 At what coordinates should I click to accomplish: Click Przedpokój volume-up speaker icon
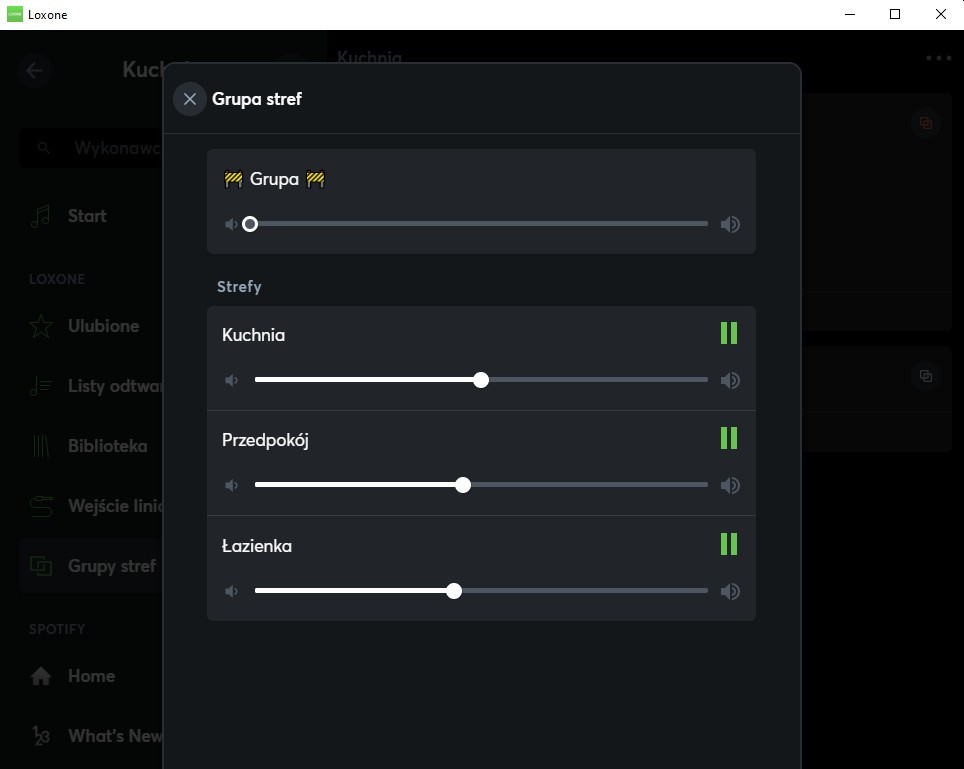point(731,485)
